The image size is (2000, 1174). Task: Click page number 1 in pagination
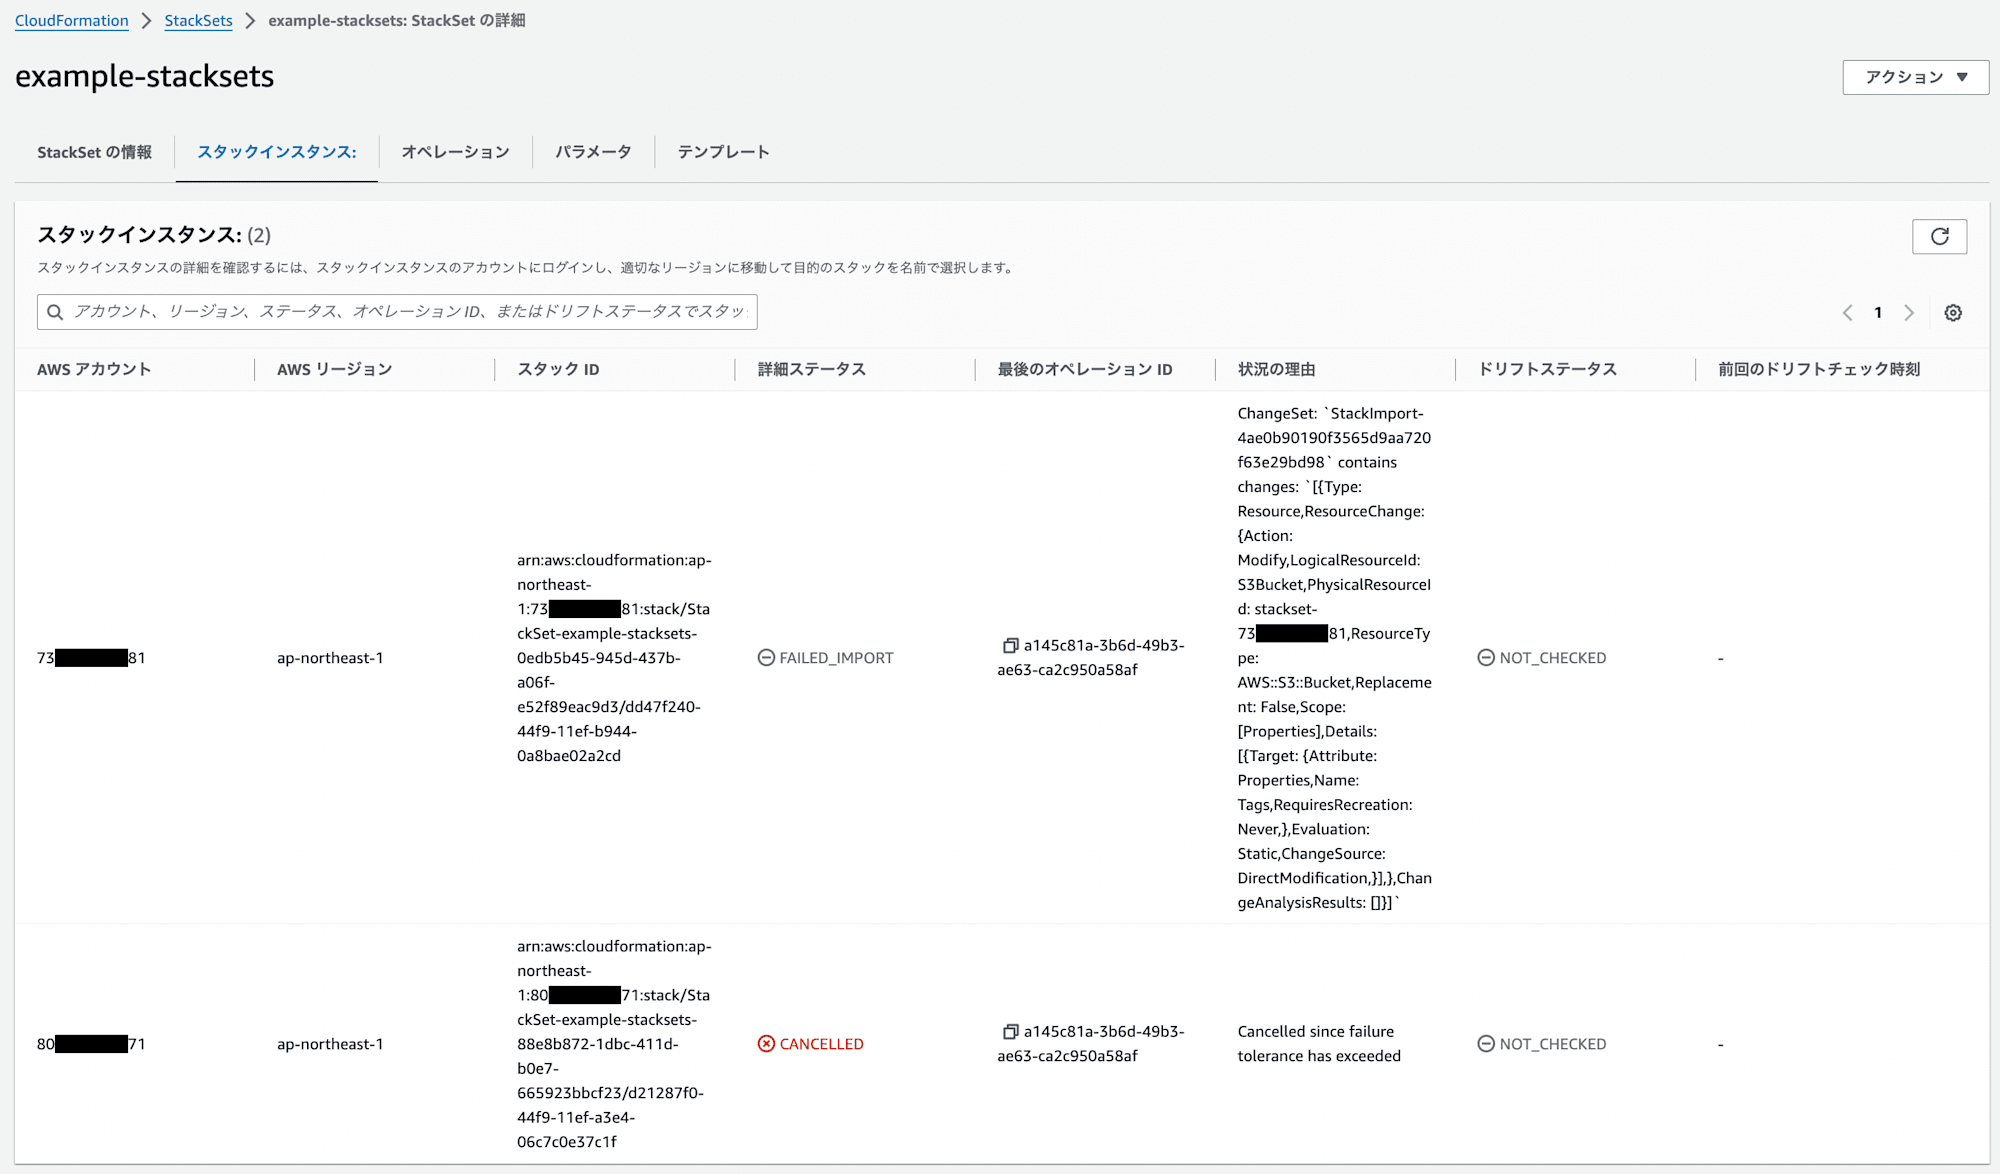pos(1878,313)
